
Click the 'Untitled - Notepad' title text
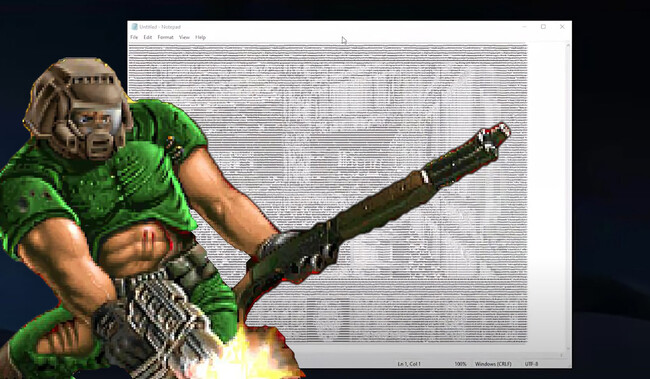pos(160,27)
